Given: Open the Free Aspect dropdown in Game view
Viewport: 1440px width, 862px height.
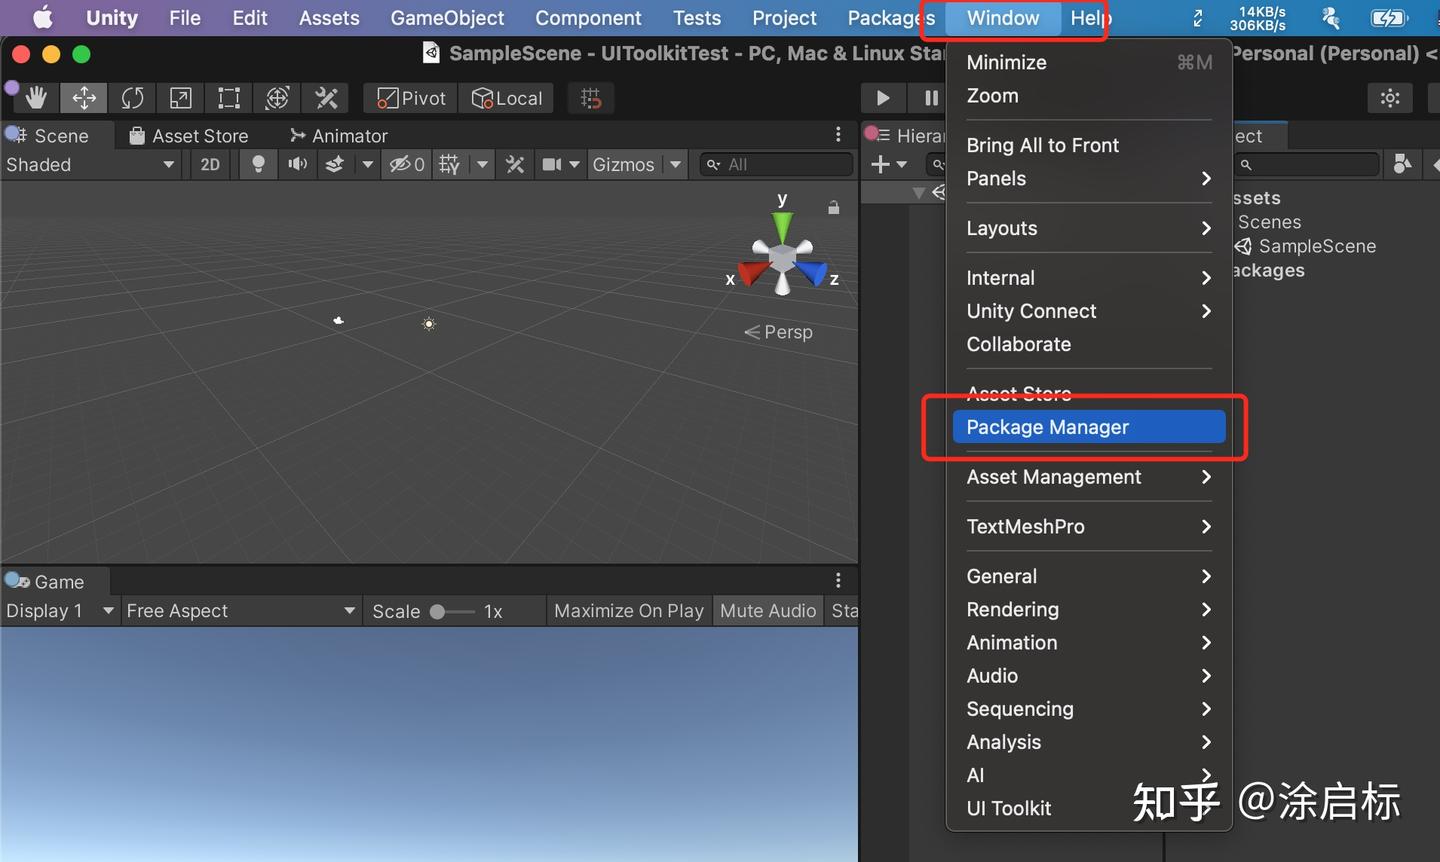Looking at the screenshot, I should [x=240, y=610].
